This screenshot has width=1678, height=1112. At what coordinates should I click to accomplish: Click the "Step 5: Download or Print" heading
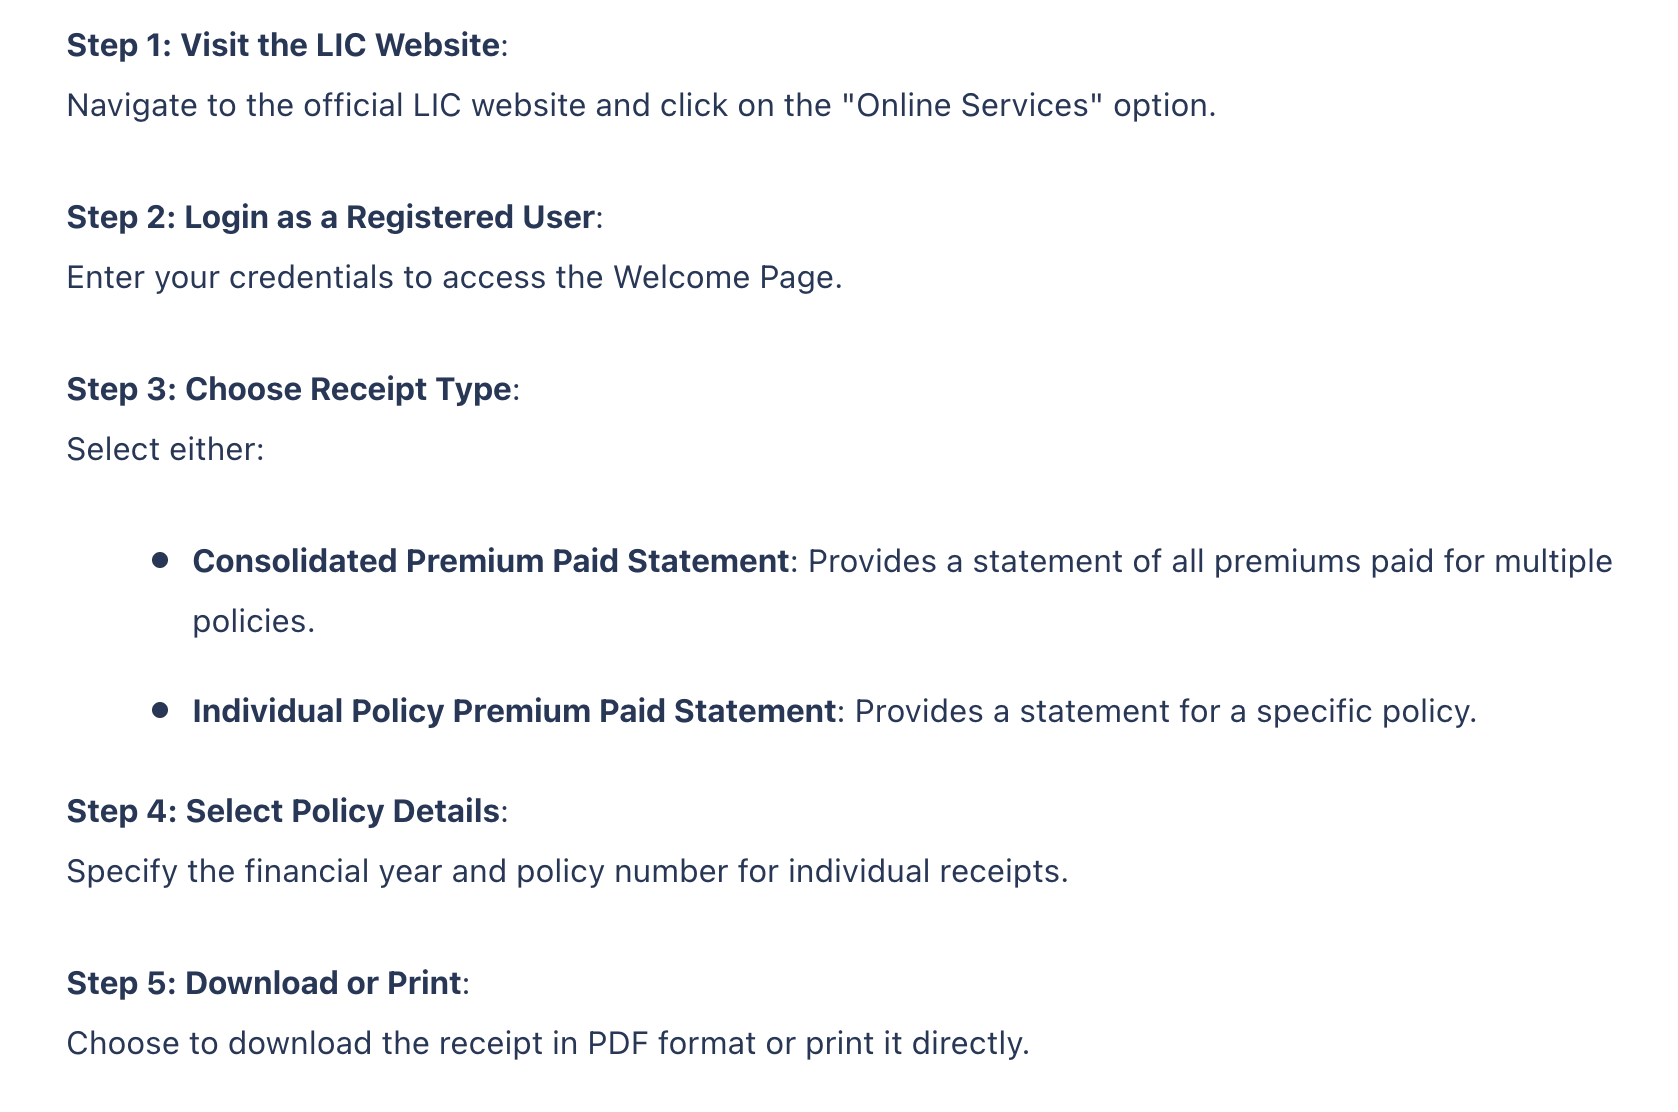tap(264, 983)
